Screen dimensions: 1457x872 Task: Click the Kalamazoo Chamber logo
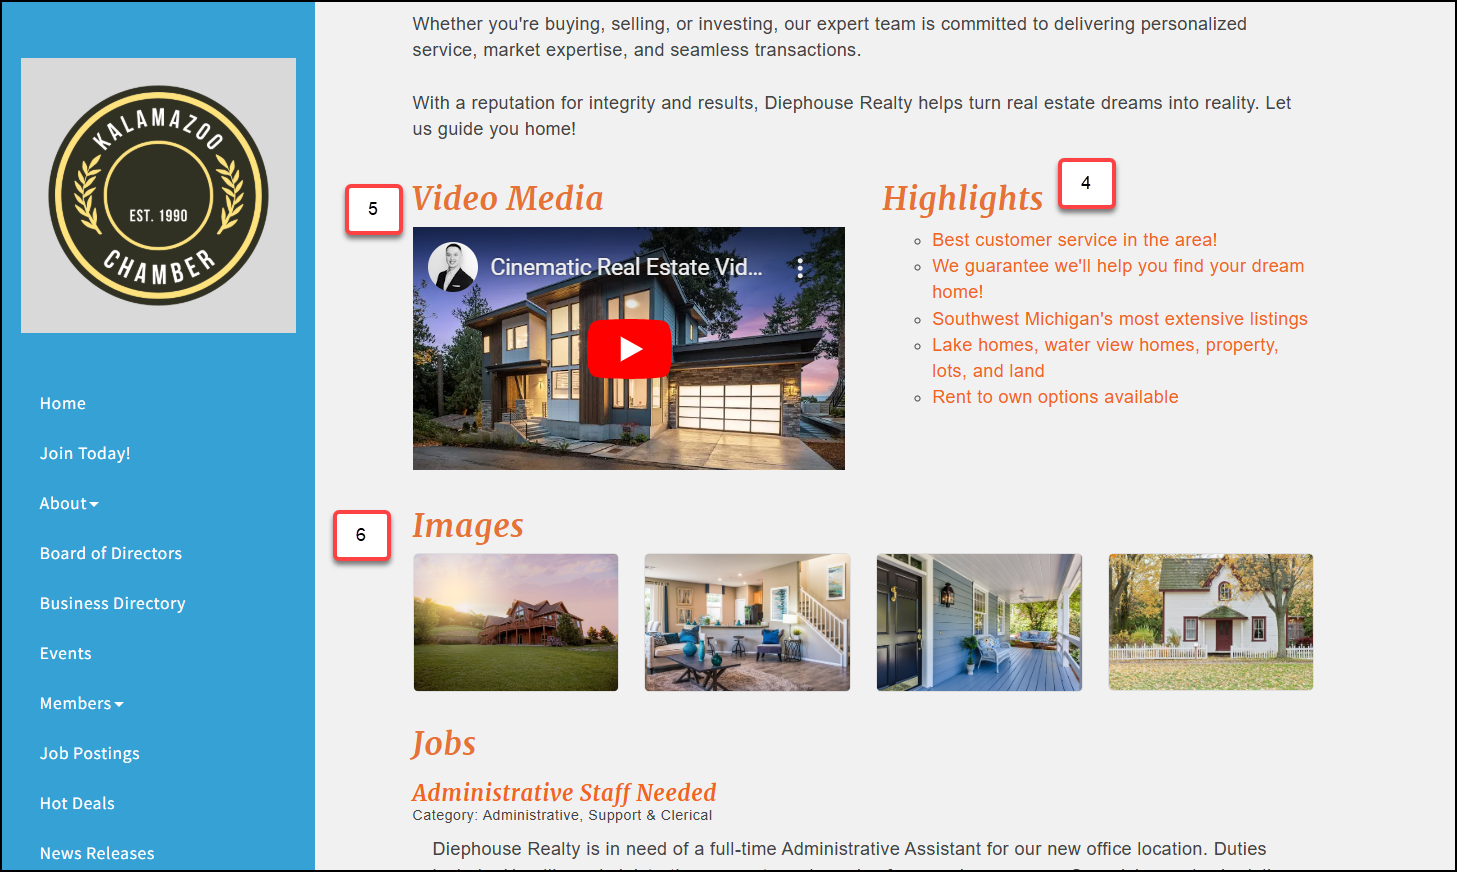[x=158, y=195]
